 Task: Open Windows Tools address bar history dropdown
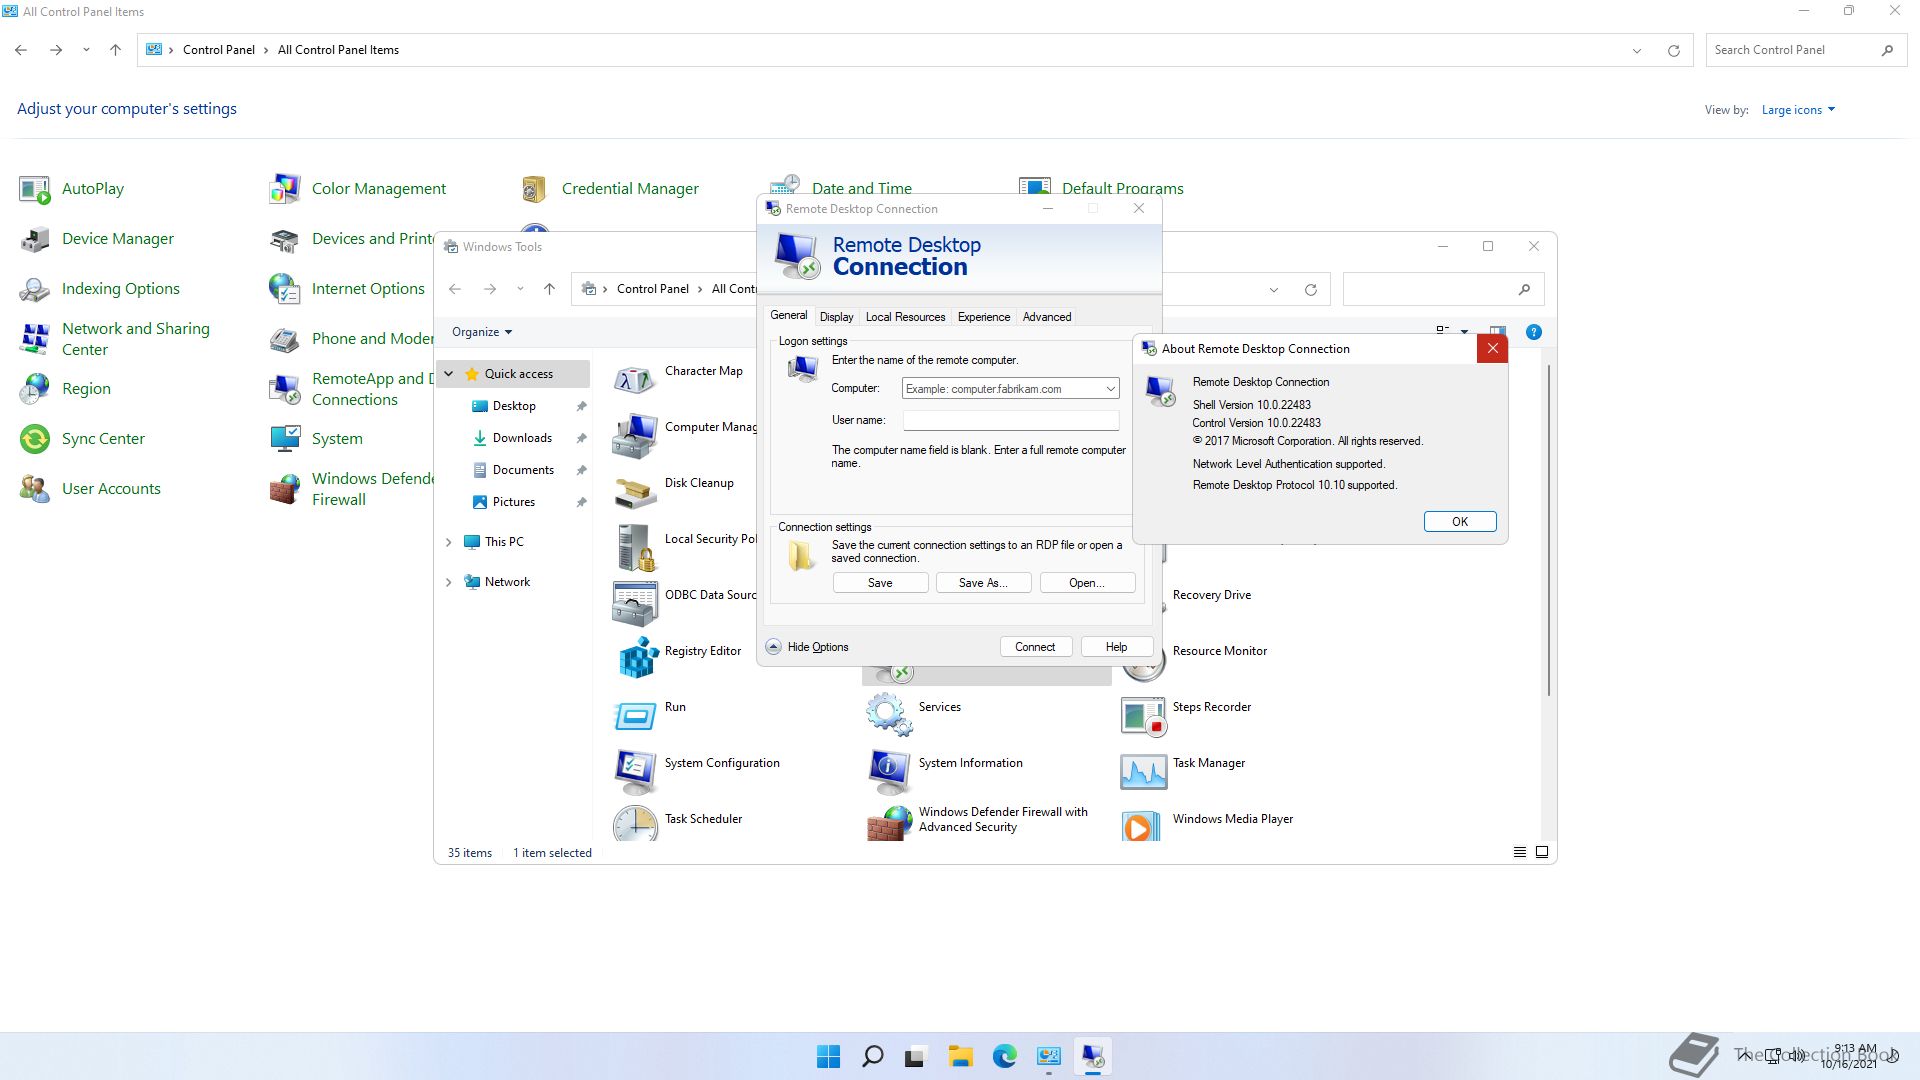1273,290
